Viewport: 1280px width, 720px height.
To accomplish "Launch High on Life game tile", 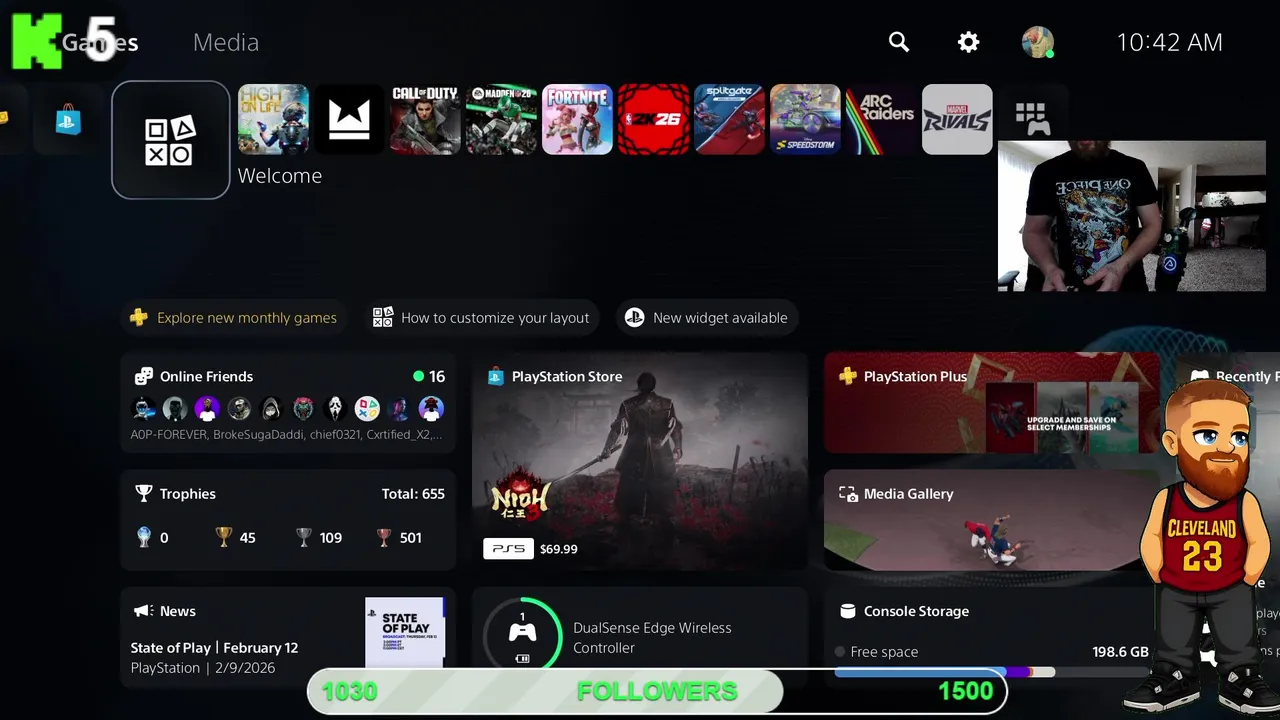I will click(273, 119).
